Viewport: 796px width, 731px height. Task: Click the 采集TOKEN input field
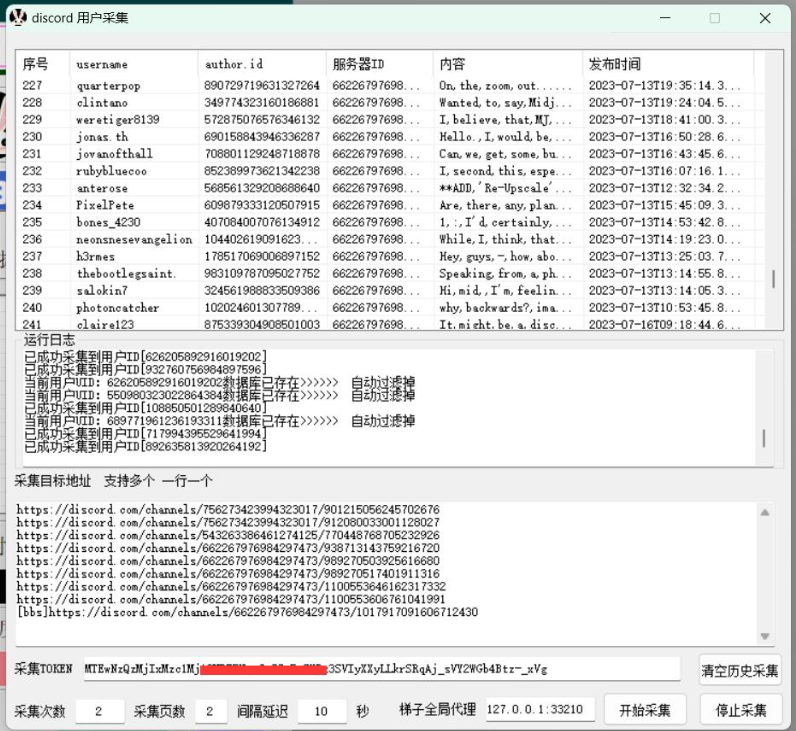[x=382, y=669]
